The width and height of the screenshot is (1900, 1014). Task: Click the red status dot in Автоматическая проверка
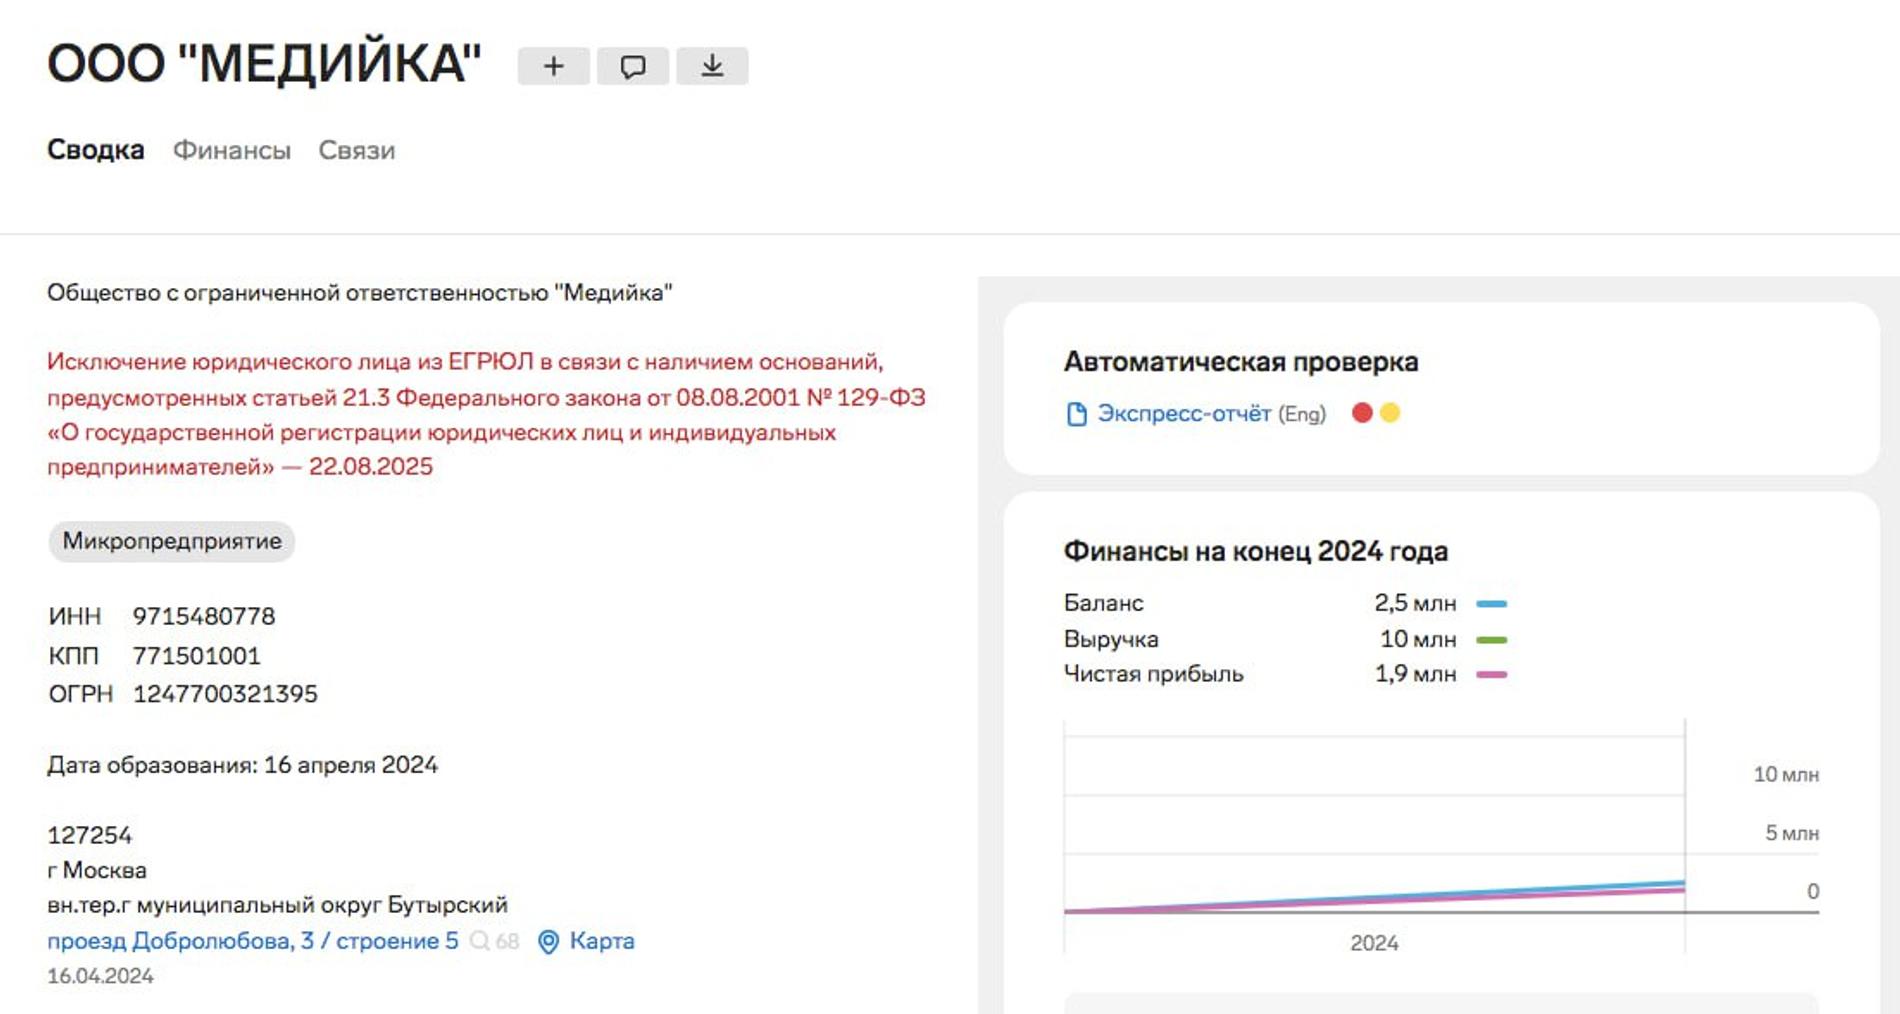coord(1362,410)
